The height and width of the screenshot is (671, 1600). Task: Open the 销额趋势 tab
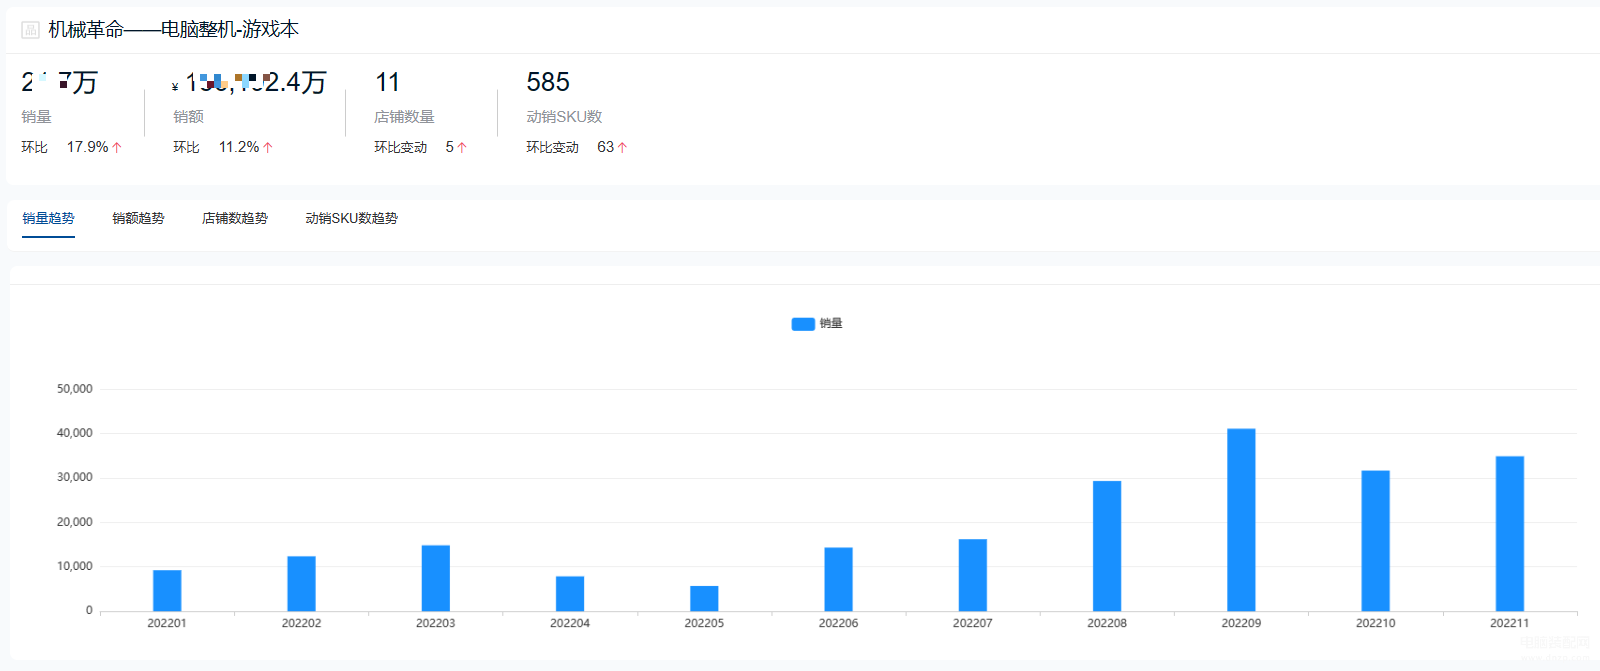138,218
